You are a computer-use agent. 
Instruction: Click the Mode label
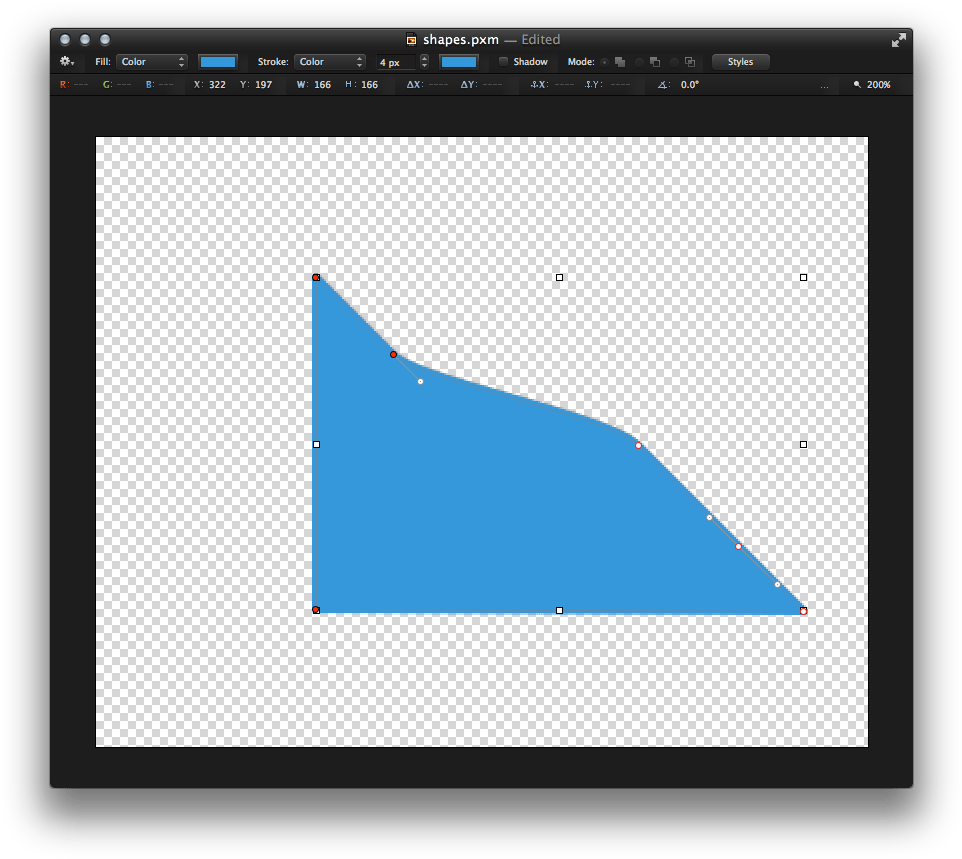click(581, 61)
